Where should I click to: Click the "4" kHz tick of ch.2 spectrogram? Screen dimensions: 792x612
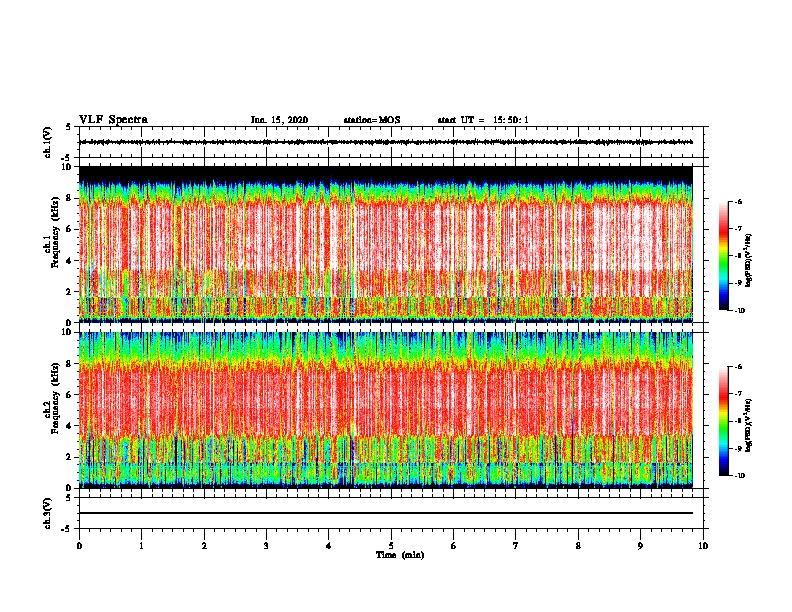coord(69,426)
